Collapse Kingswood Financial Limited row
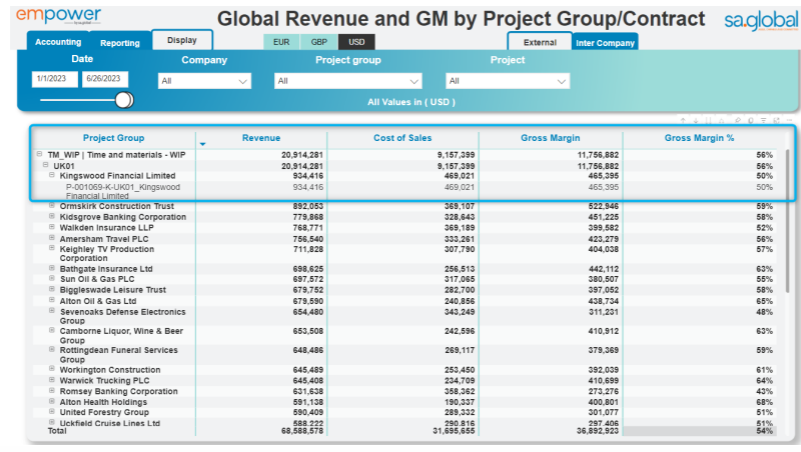The image size is (801, 452). [x=52, y=175]
